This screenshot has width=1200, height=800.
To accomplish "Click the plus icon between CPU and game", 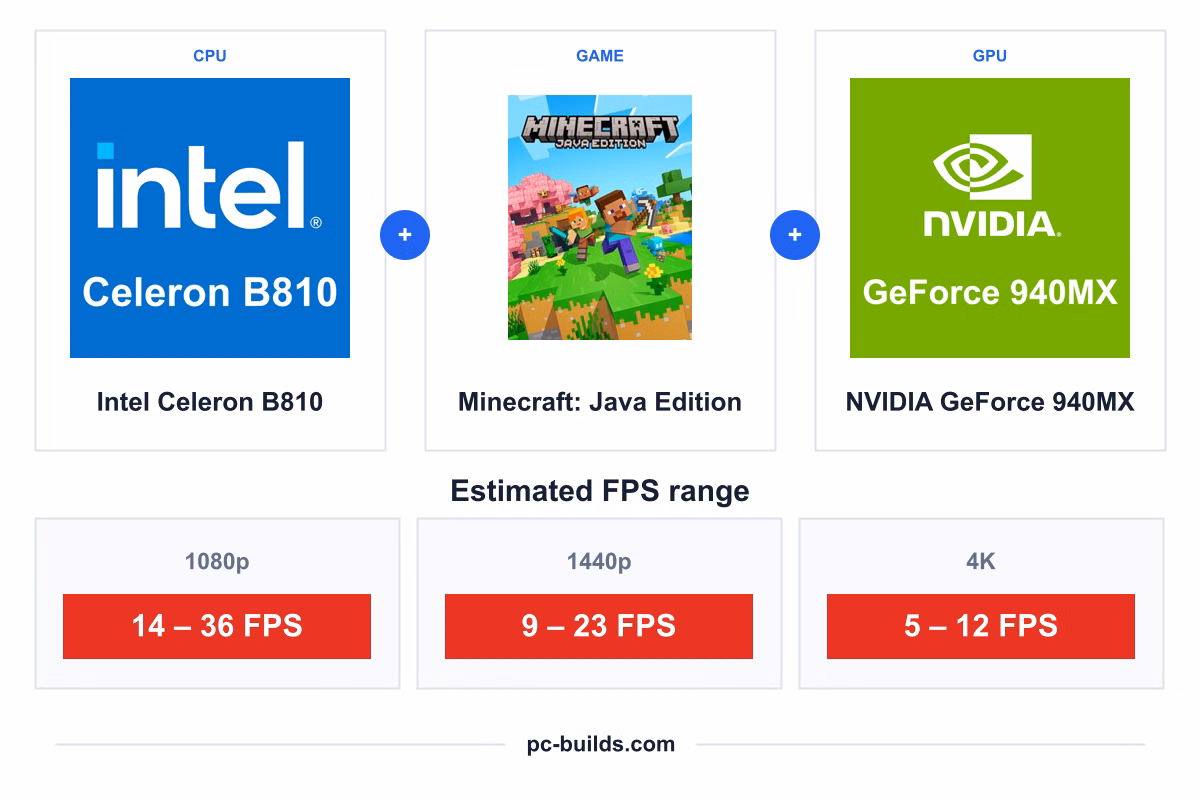I will pos(405,236).
